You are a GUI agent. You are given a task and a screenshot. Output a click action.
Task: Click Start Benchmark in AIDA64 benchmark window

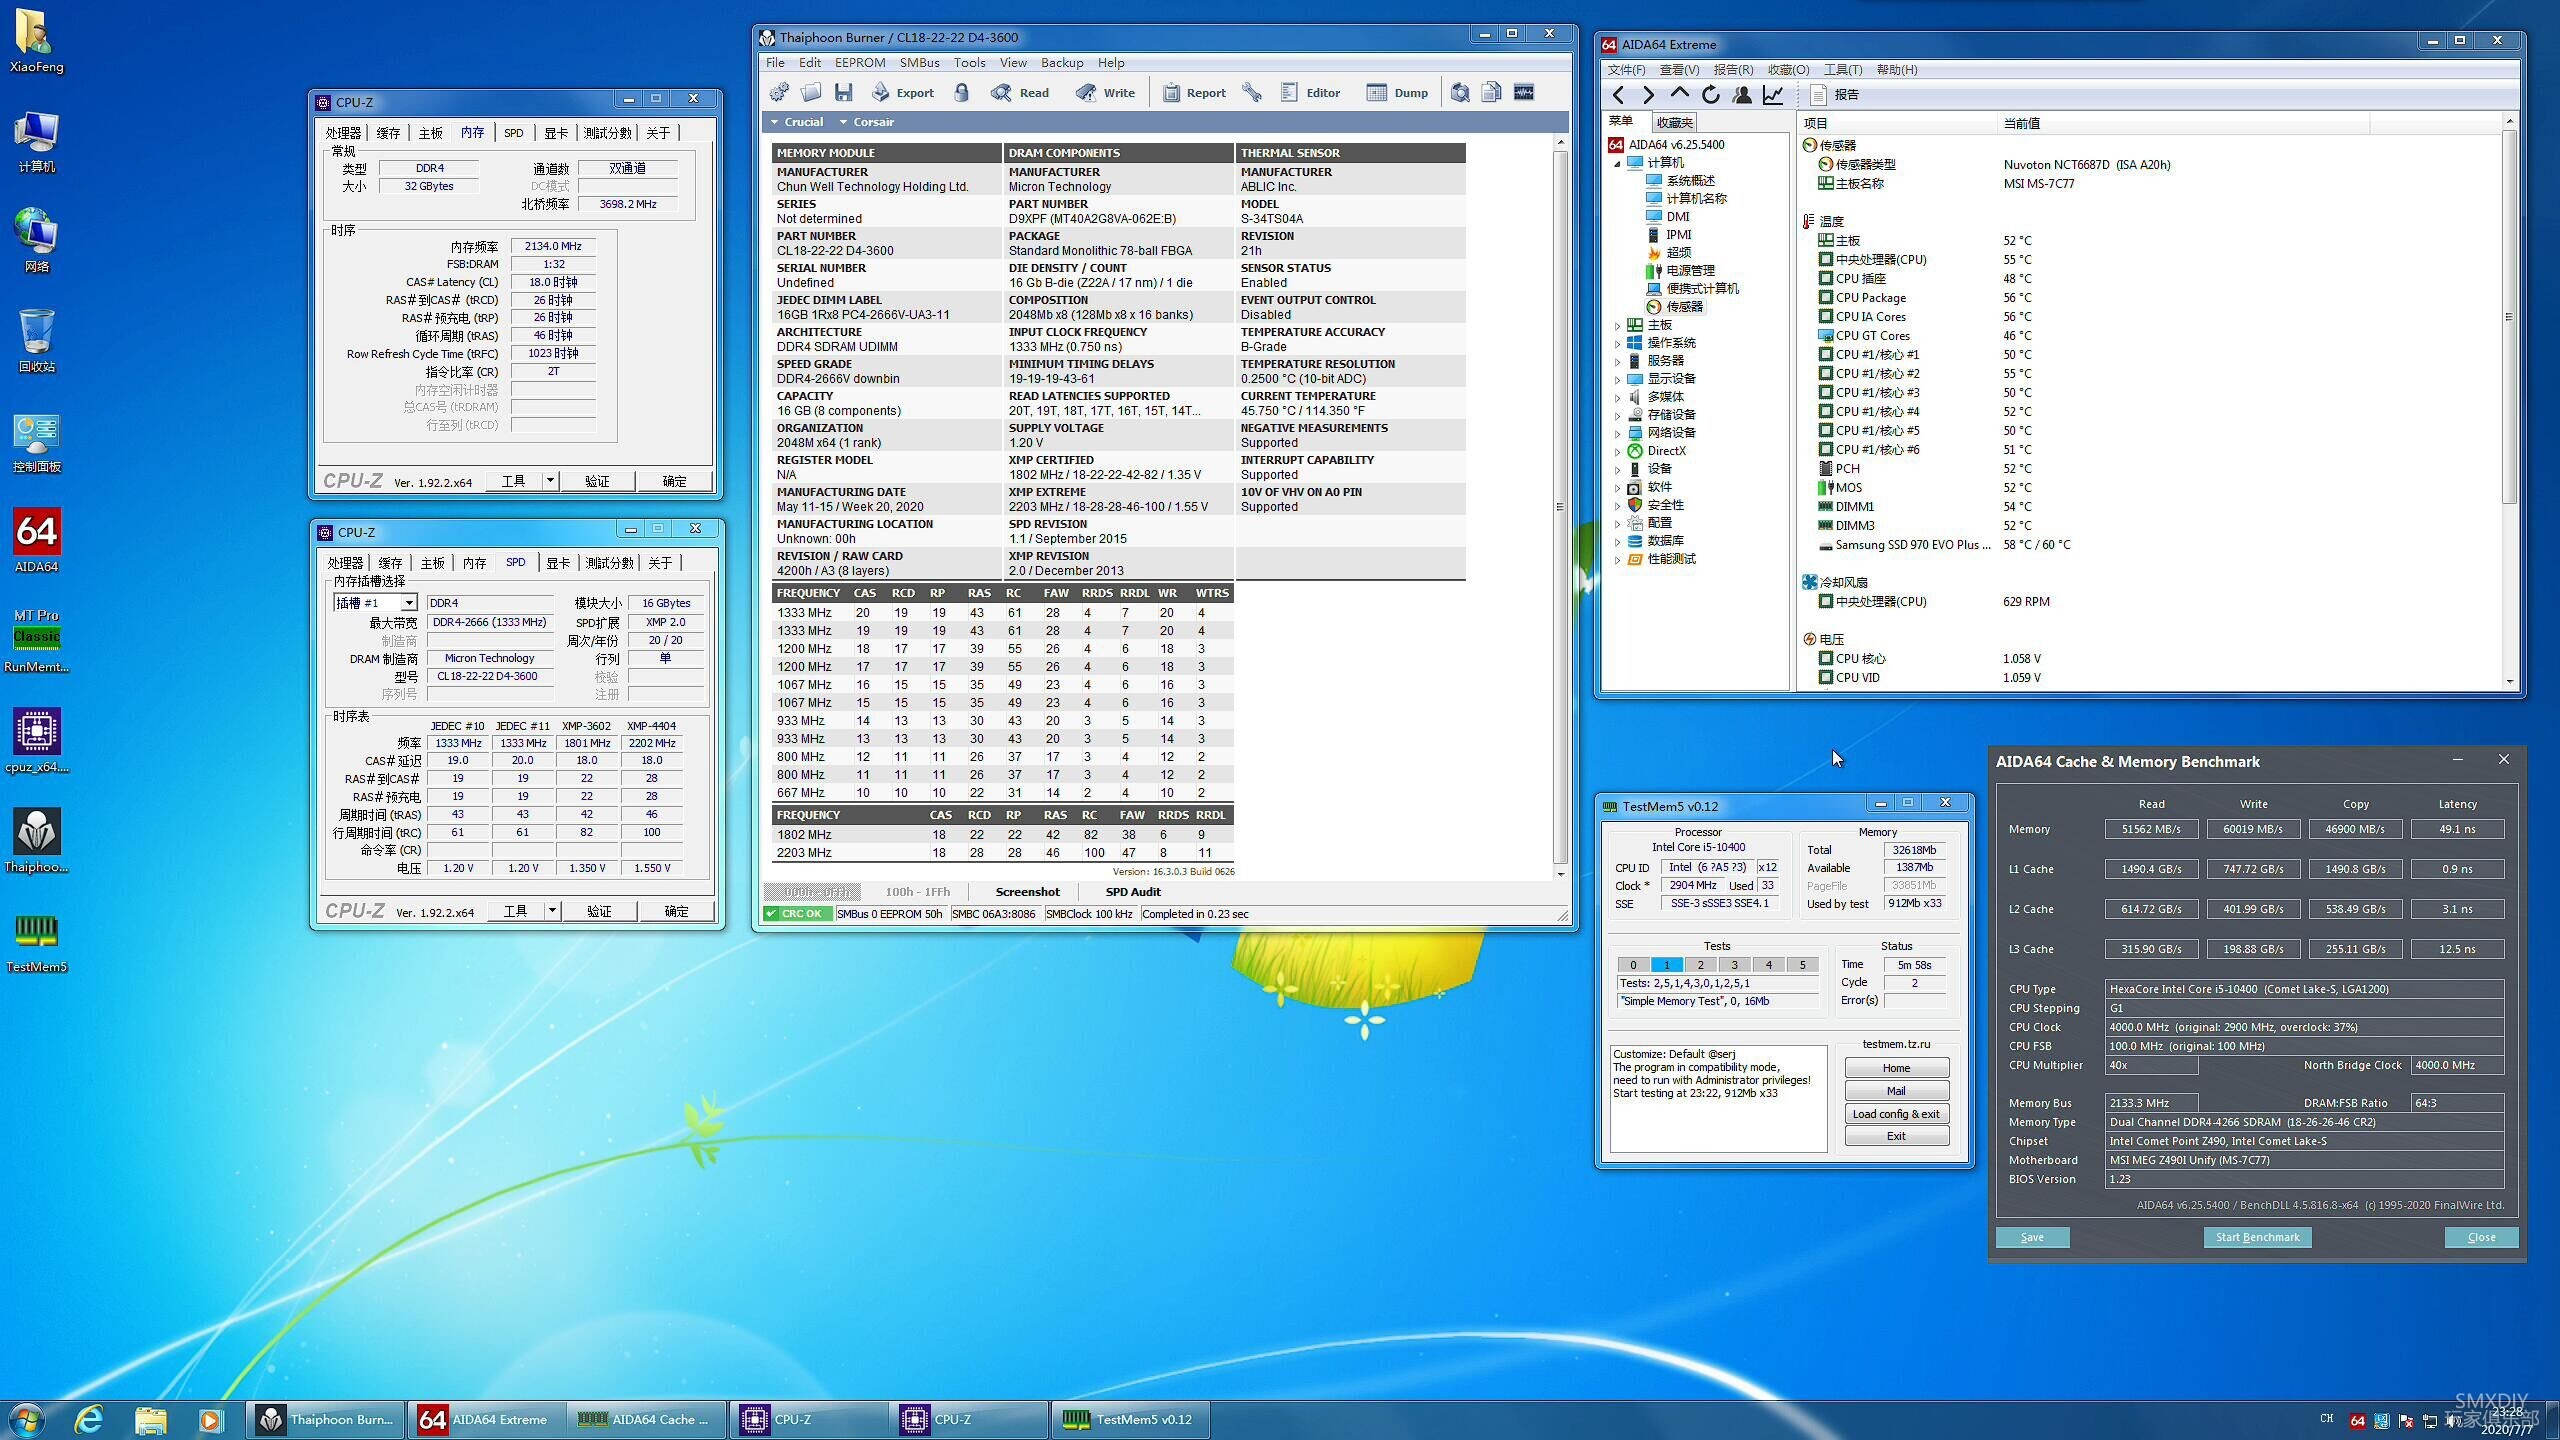pos(2257,1237)
